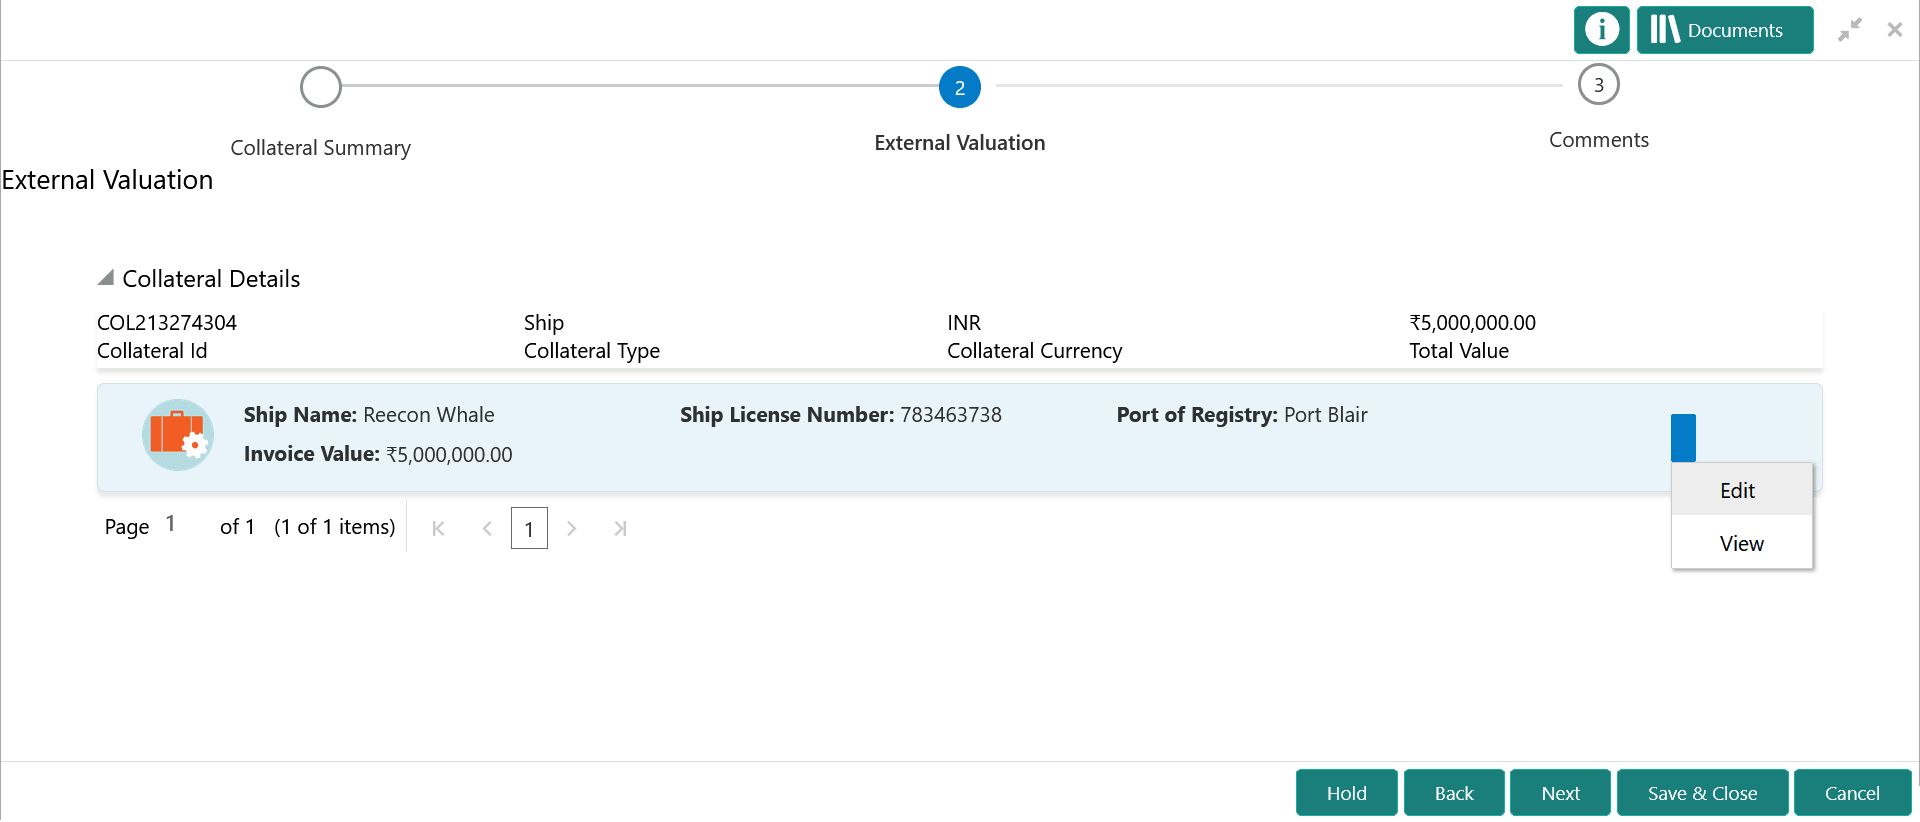Select step 2 External Valuation circle
1920x822 pixels.
point(960,87)
